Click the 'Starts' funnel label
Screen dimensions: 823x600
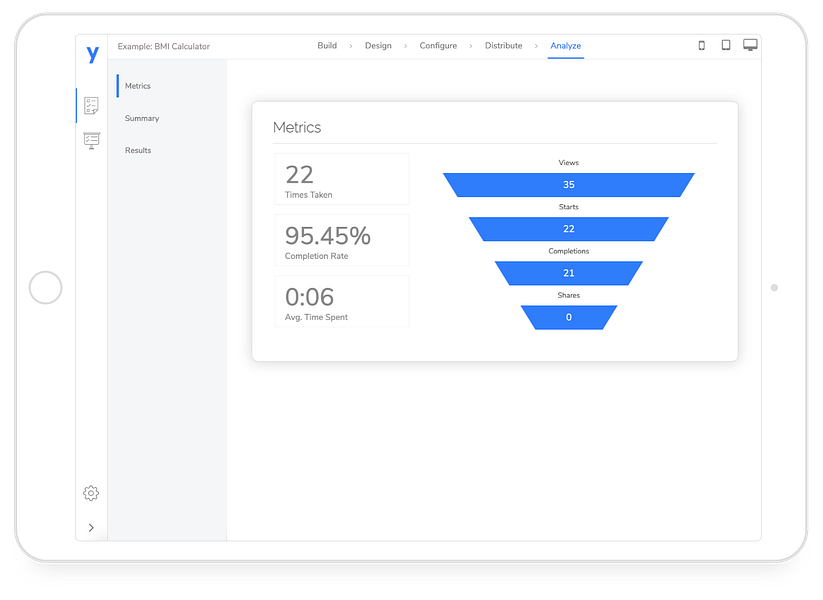(568, 207)
